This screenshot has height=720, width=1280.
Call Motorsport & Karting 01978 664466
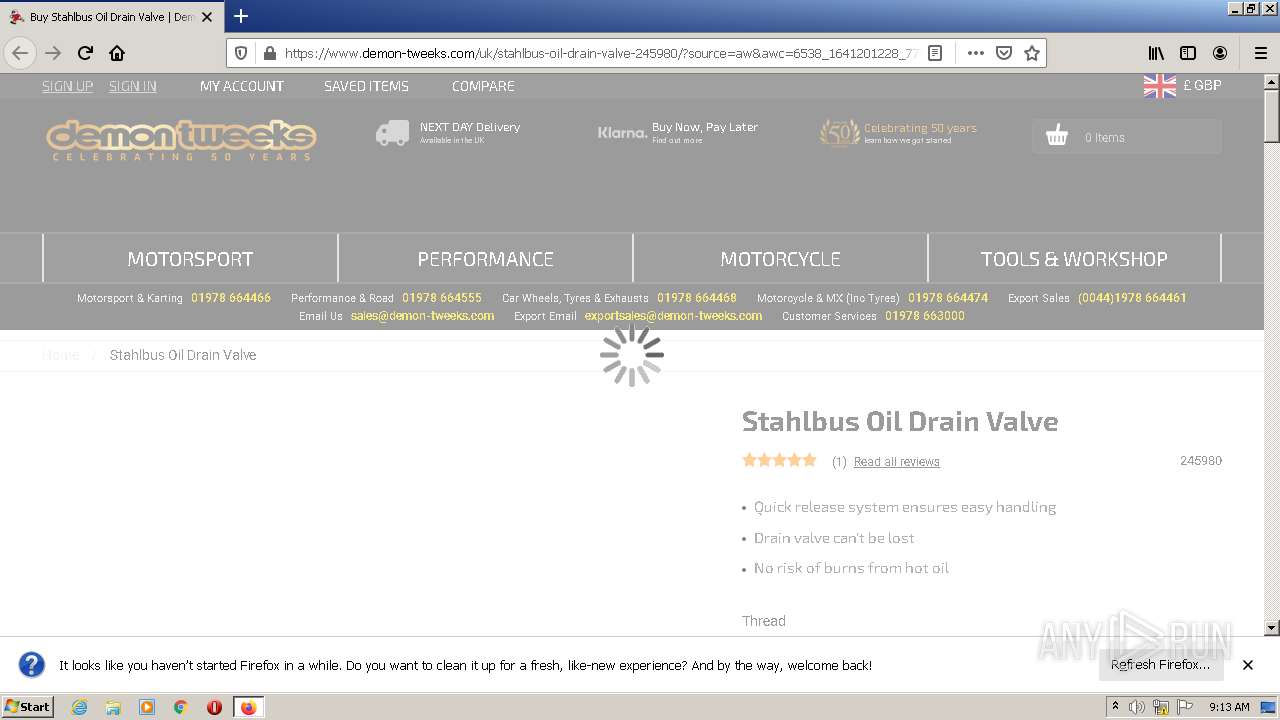(x=231, y=298)
